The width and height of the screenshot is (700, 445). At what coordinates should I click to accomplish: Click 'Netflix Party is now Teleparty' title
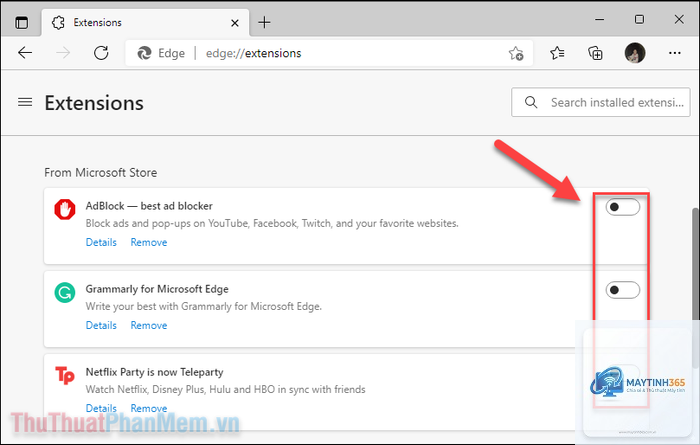coord(154,372)
